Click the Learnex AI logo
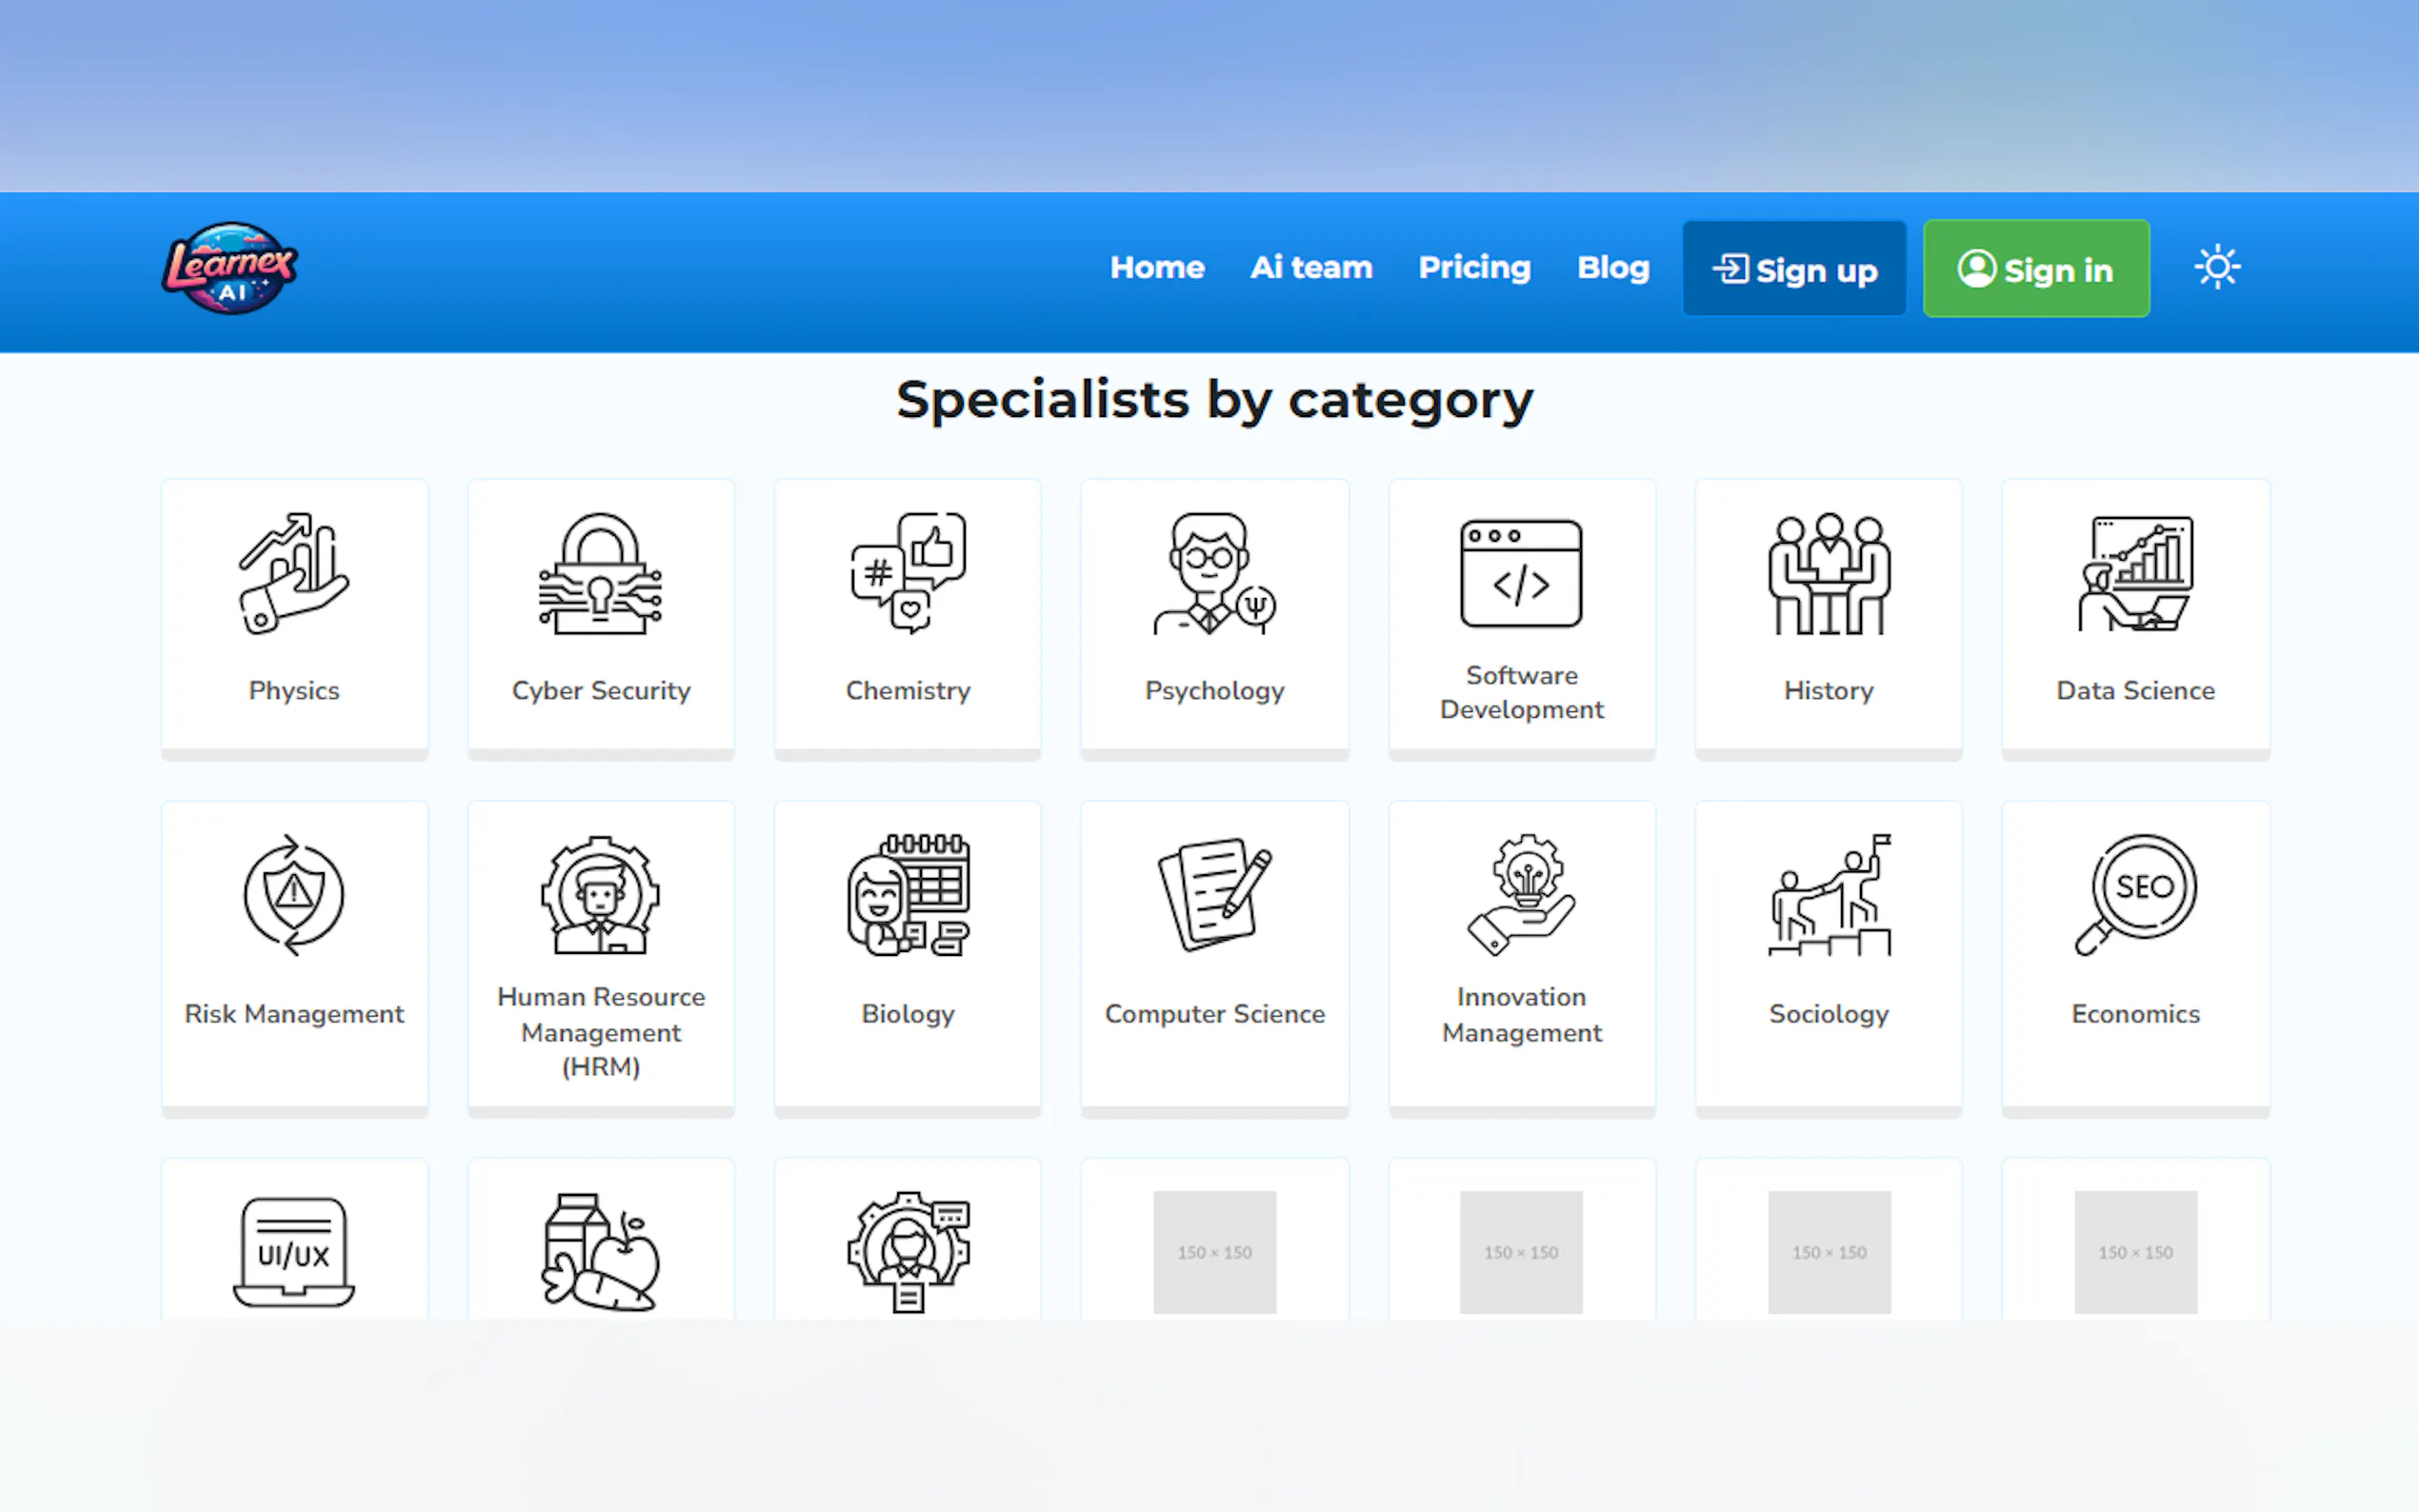Image resolution: width=2419 pixels, height=1512 pixels. click(x=230, y=268)
